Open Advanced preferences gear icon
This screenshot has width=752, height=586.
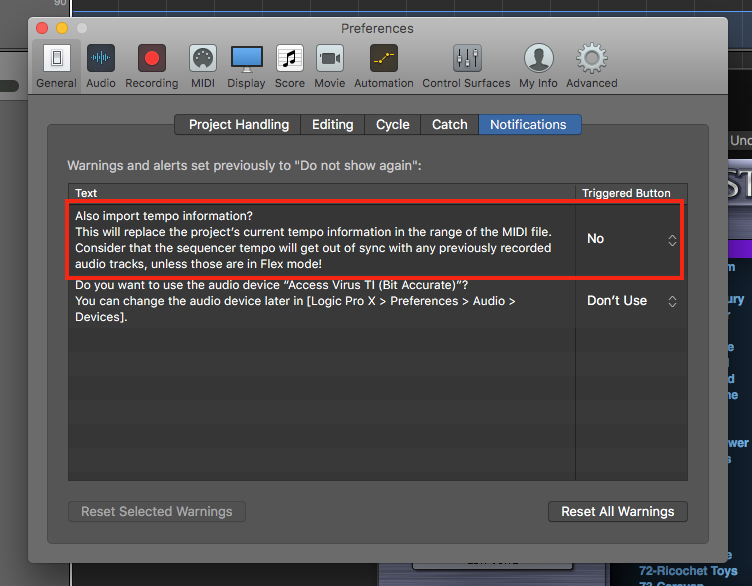[592, 66]
